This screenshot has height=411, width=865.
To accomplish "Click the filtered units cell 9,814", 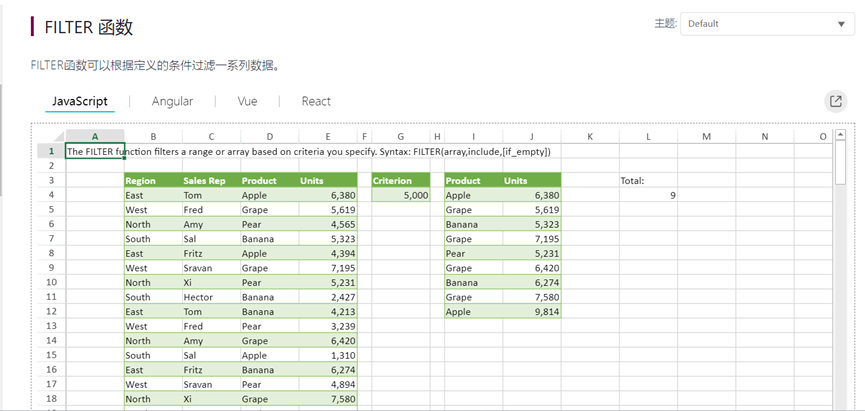I will click(x=532, y=312).
